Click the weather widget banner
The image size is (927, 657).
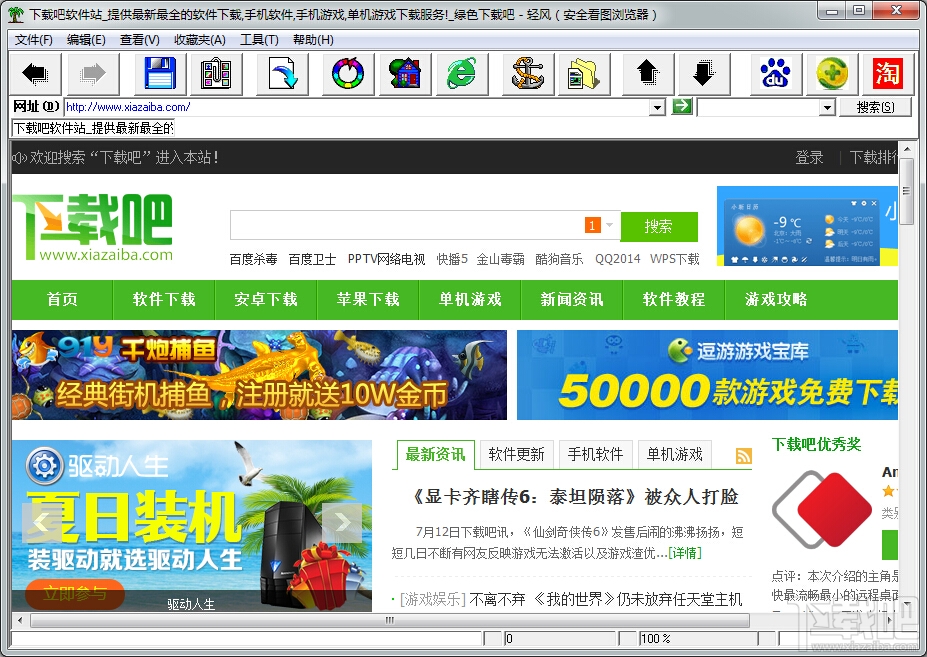pyautogui.click(x=807, y=226)
